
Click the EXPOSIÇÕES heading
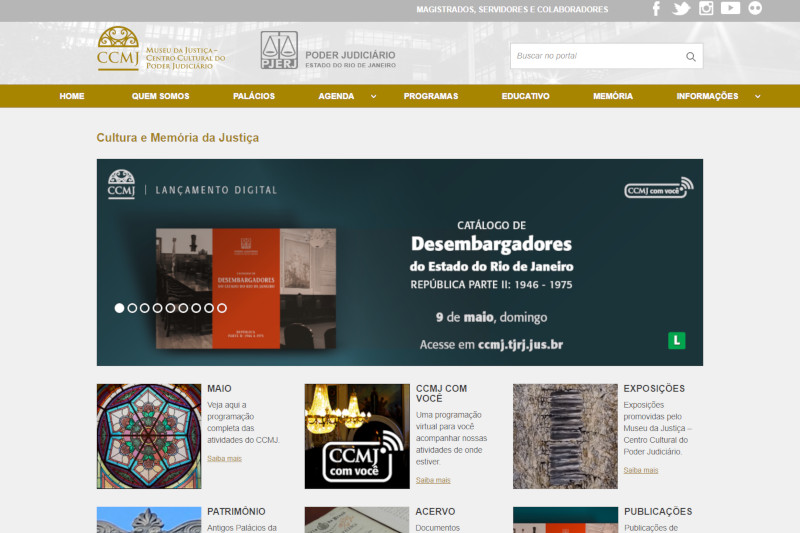(654, 389)
